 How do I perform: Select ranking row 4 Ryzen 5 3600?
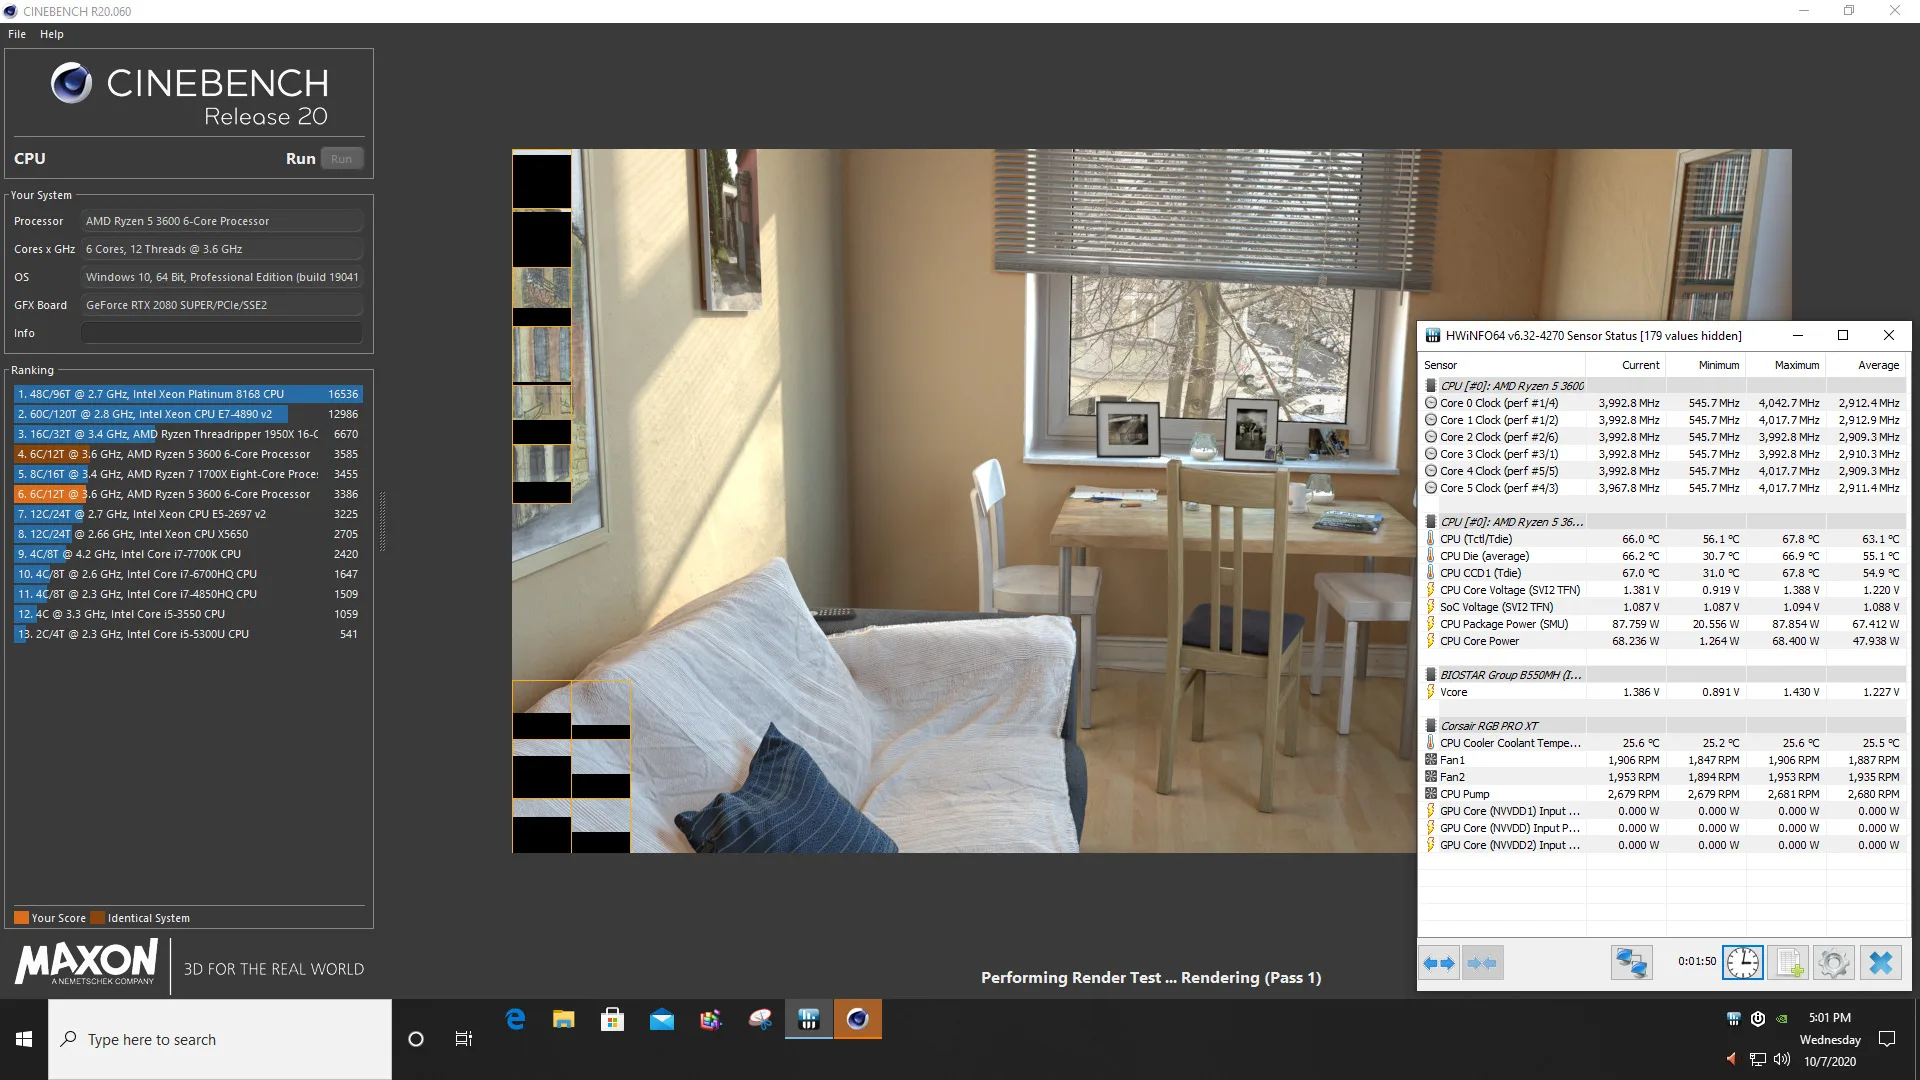tap(187, 454)
